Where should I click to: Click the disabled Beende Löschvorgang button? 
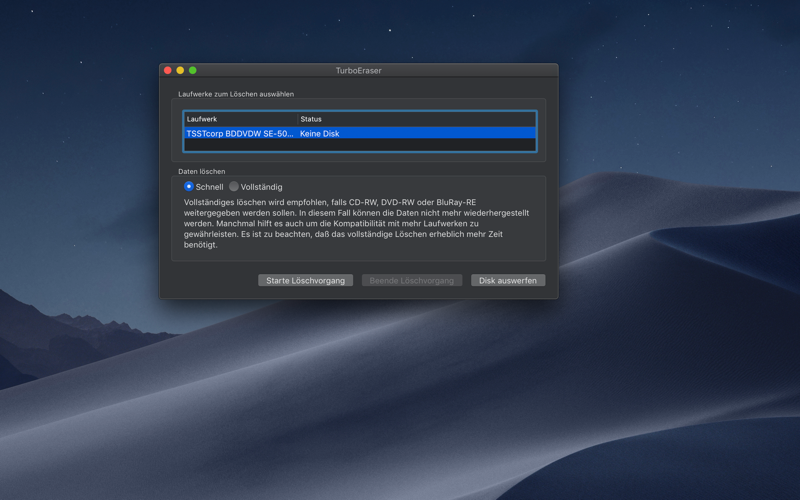coord(412,281)
